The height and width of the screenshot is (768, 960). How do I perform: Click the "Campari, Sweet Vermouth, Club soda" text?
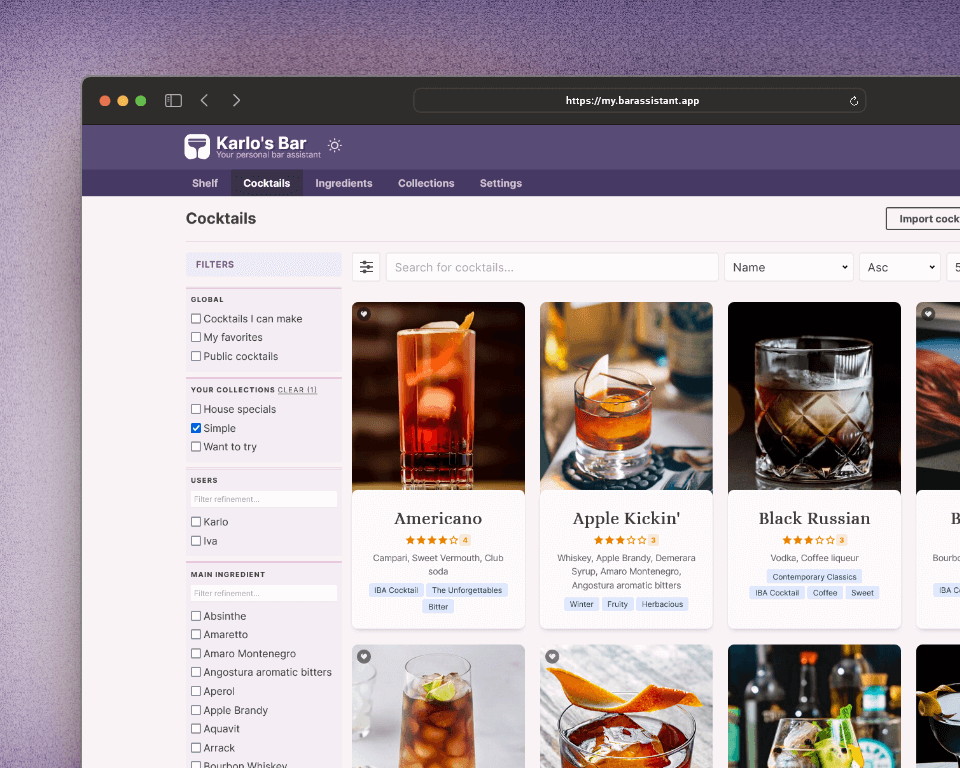(x=438, y=564)
